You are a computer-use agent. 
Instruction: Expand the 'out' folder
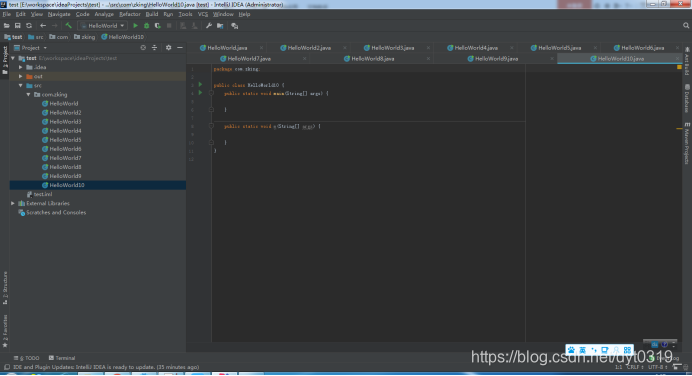click(21, 76)
